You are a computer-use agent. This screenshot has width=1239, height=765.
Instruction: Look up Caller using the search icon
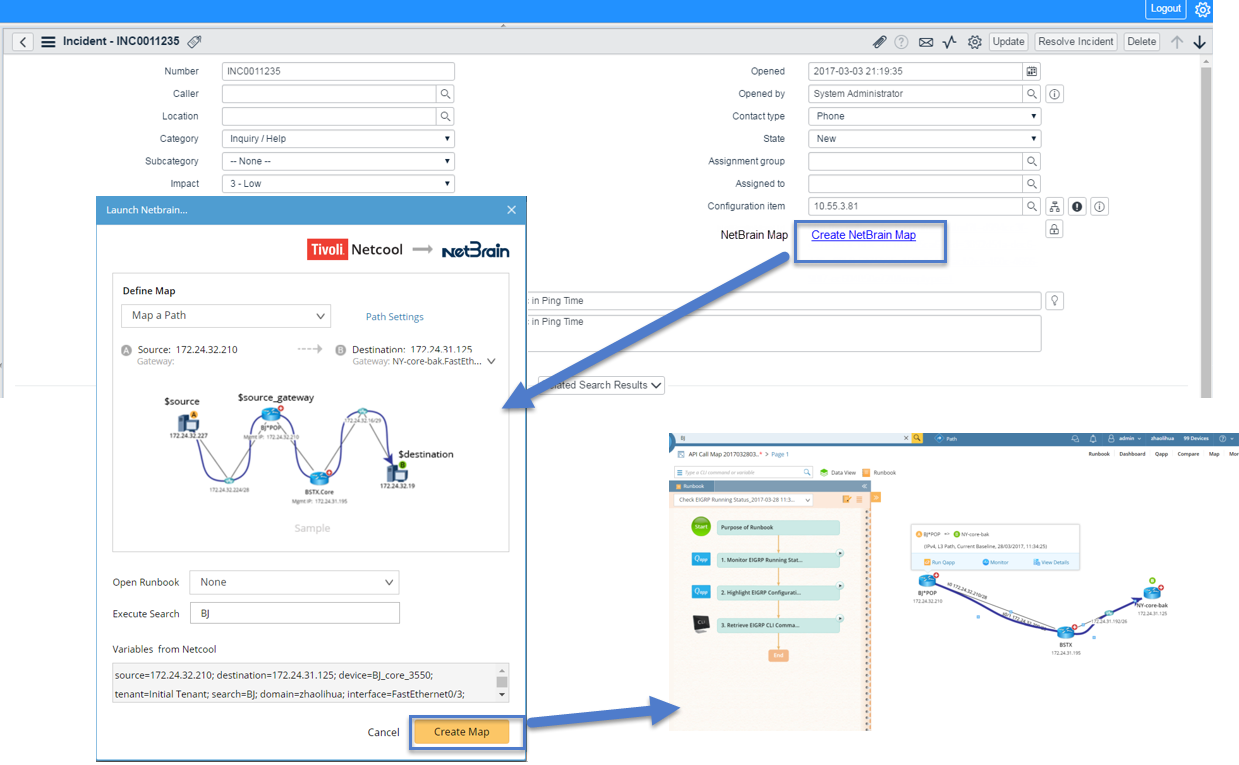pyautogui.click(x=446, y=94)
